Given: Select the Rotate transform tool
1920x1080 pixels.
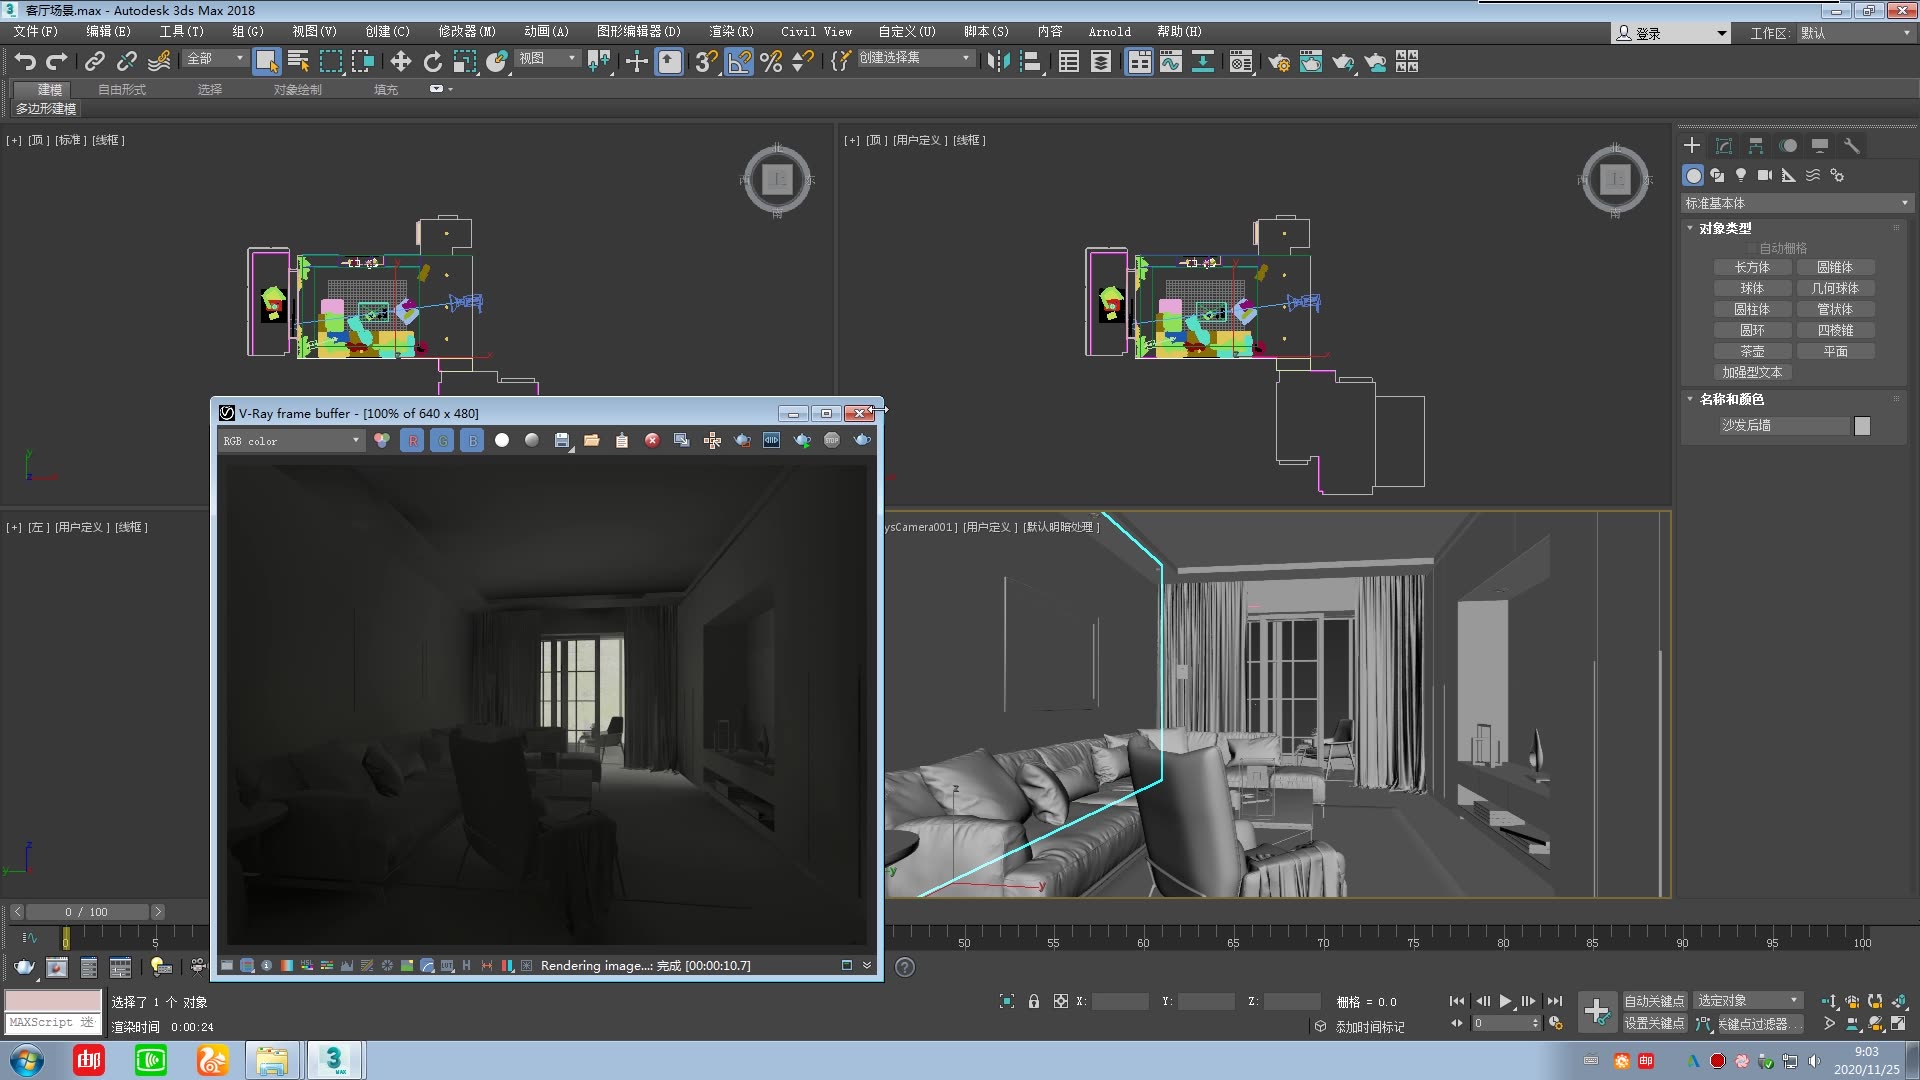Looking at the screenshot, I should (432, 62).
